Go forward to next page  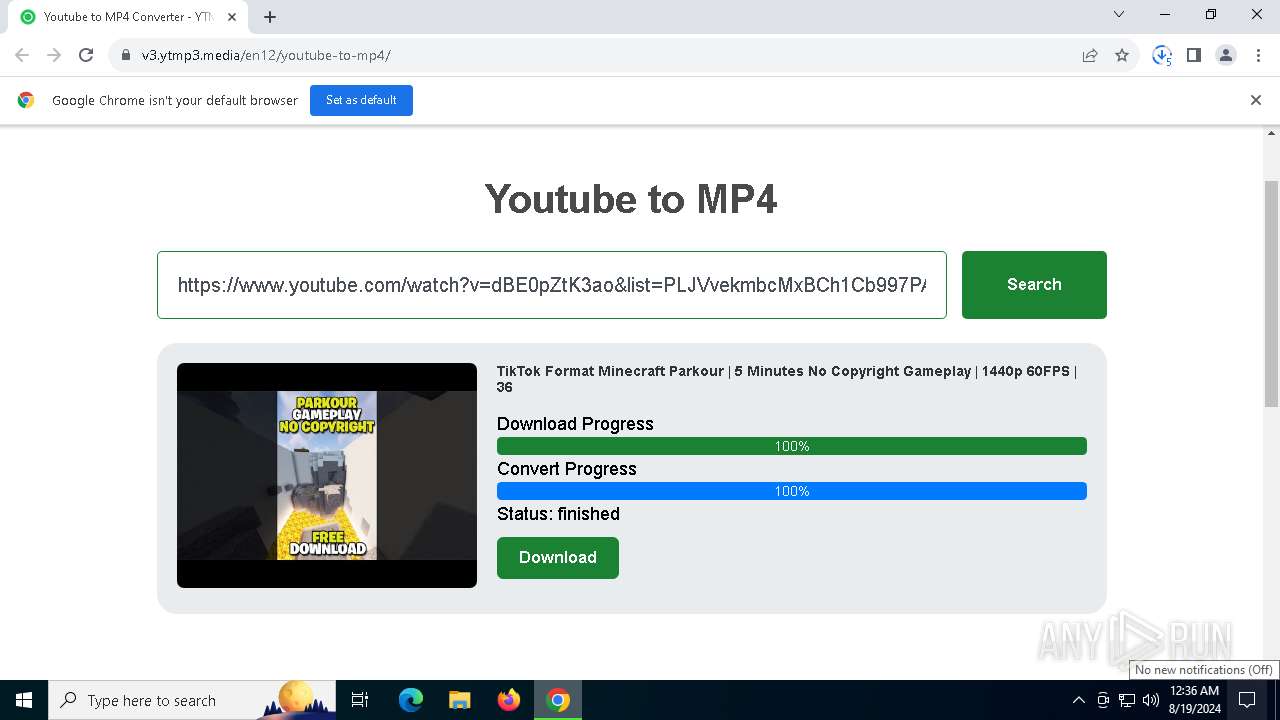tap(54, 55)
